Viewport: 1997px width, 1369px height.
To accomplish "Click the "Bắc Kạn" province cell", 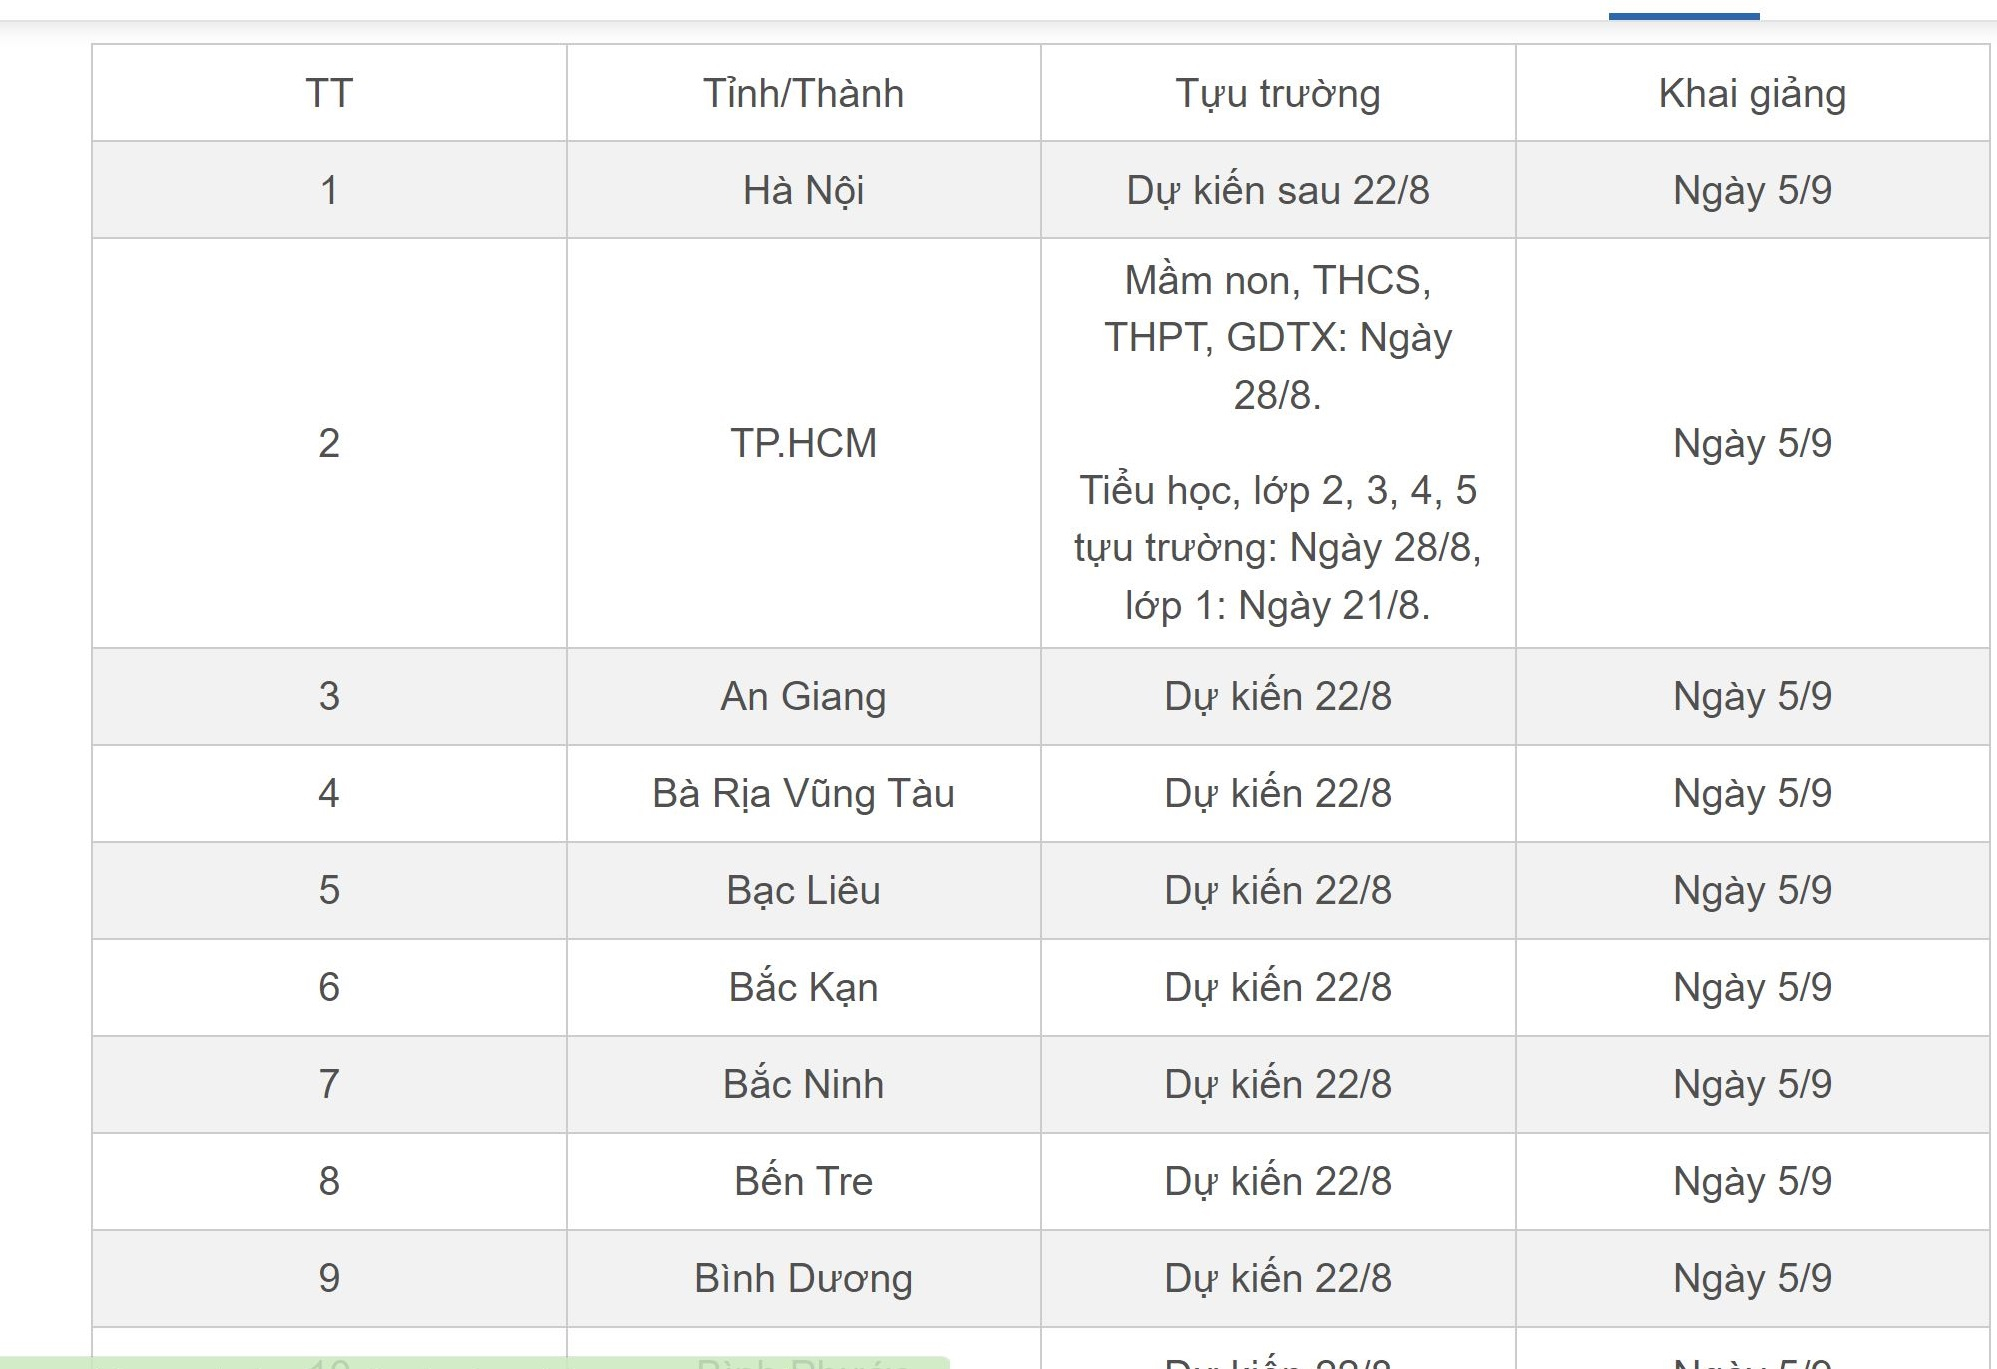I will (x=803, y=987).
